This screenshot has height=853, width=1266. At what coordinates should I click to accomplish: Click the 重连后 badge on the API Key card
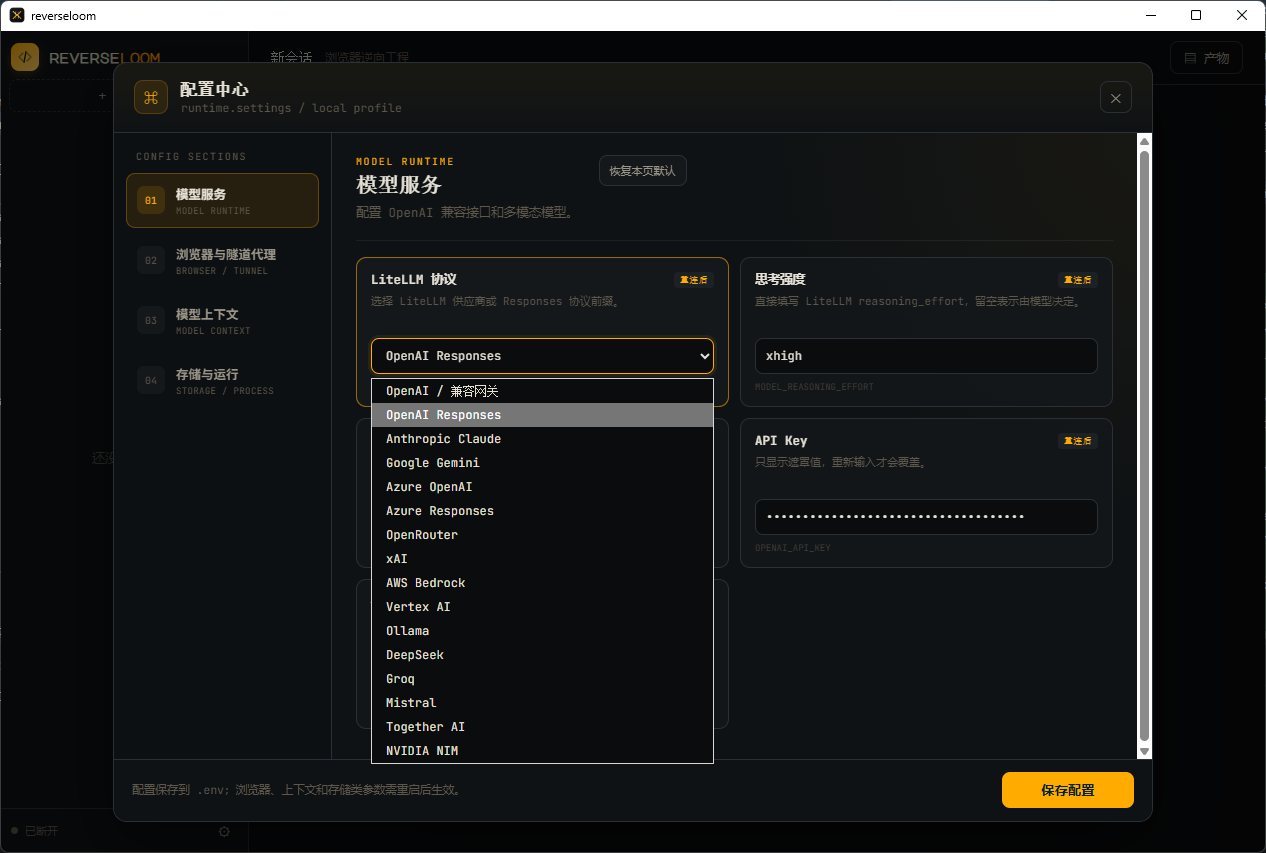(x=1078, y=441)
